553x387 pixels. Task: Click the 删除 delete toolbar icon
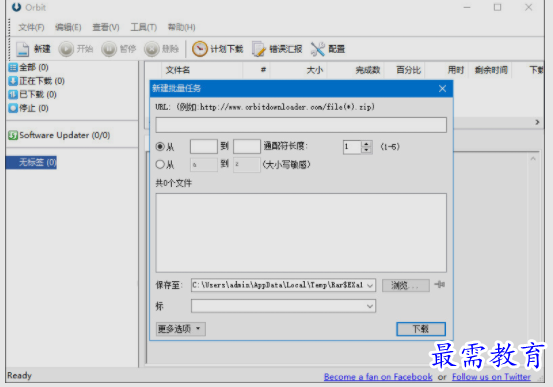coord(152,49)
